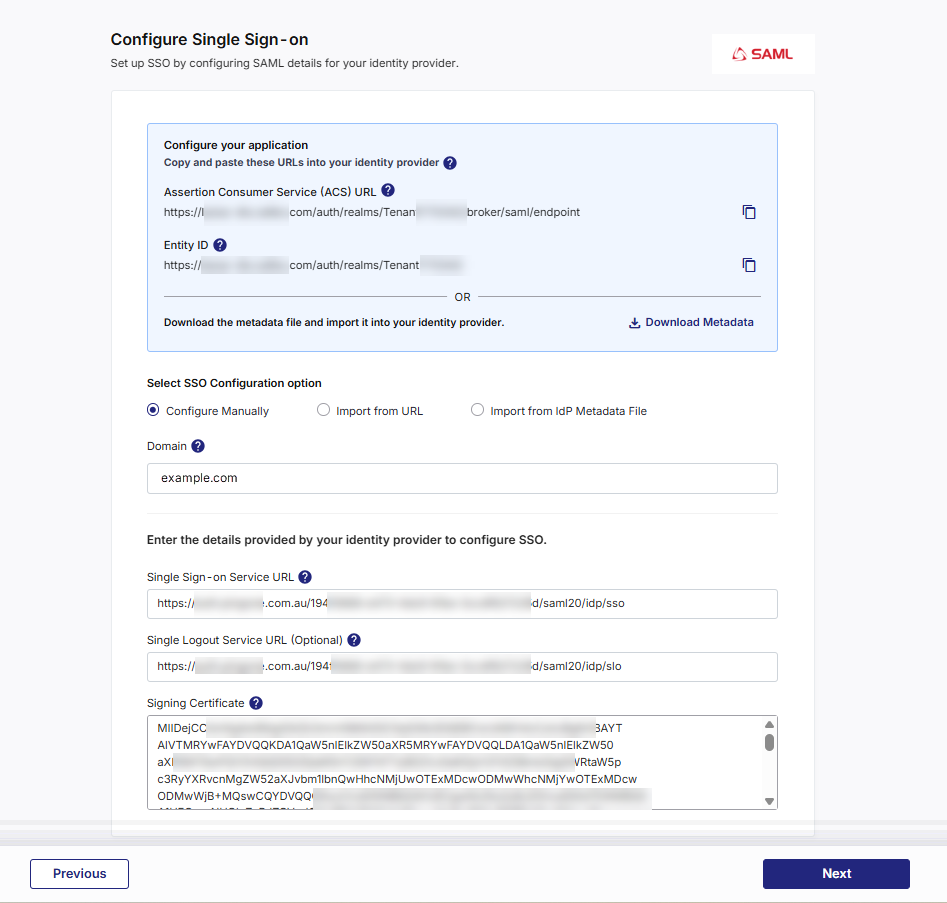Select the Import from URL option
Image resolution: width=947 pixels, height=903 pixels.
323,410
